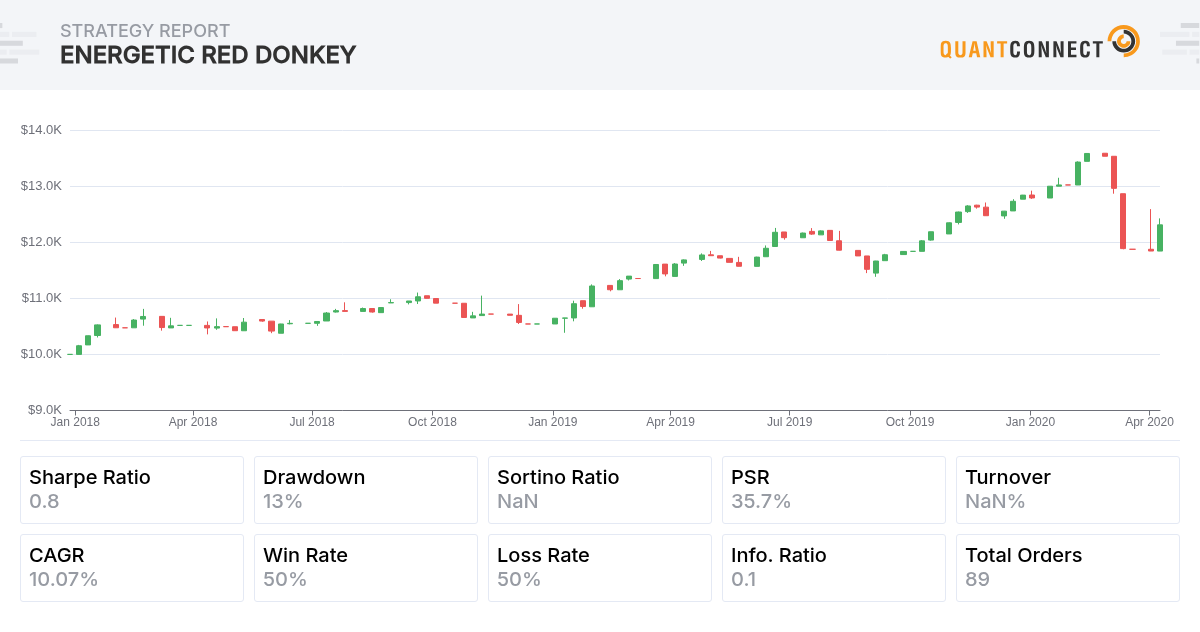Screen dimensions: 1200x632
Task: Open the Sortino Ratio card
Action: pyautogui.click(x=600, y=490)
